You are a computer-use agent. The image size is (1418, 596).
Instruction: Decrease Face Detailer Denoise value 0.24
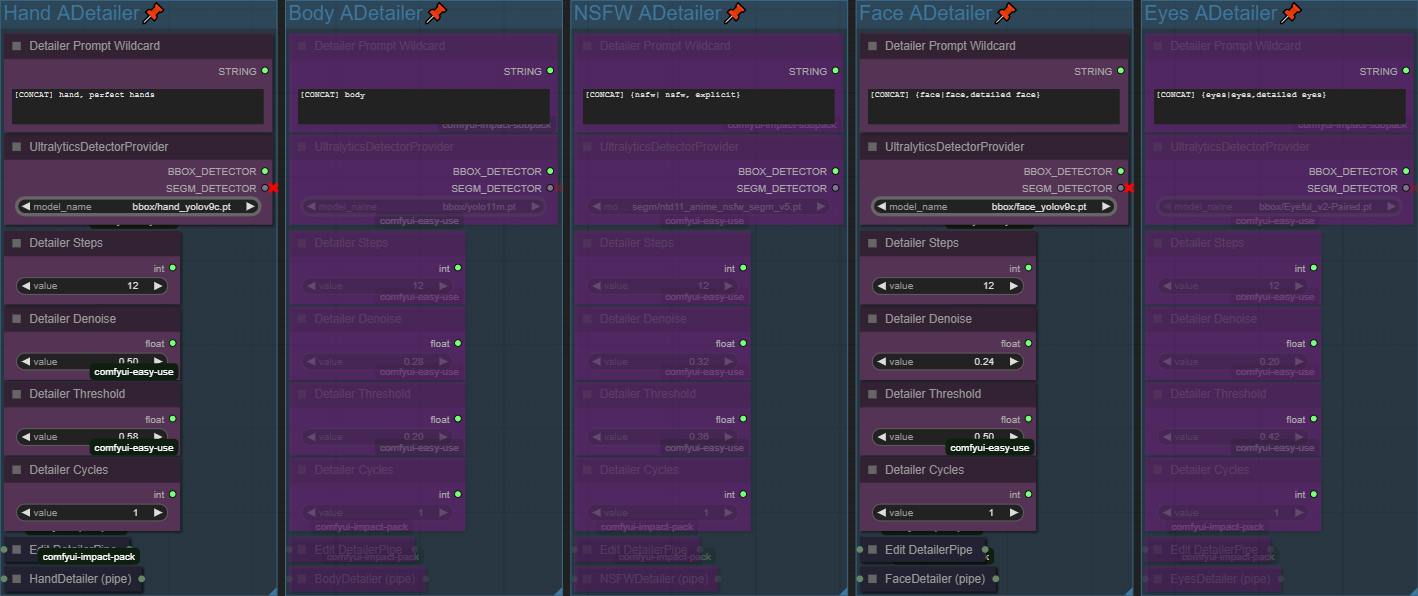(882, 362)
